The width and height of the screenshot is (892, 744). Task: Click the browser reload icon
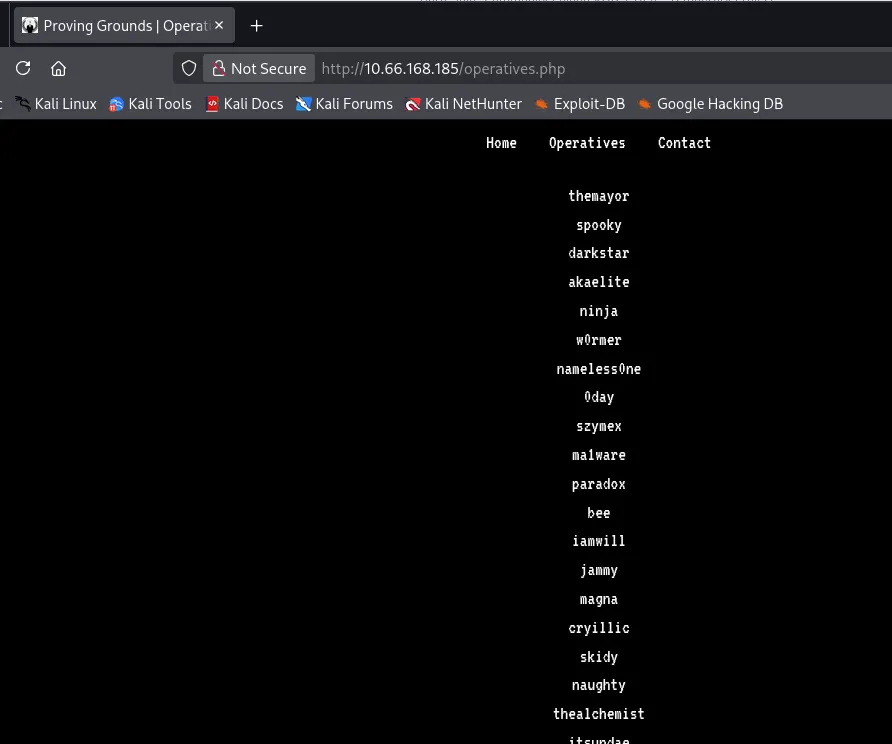pyautogui.click(x=23, y=68)
